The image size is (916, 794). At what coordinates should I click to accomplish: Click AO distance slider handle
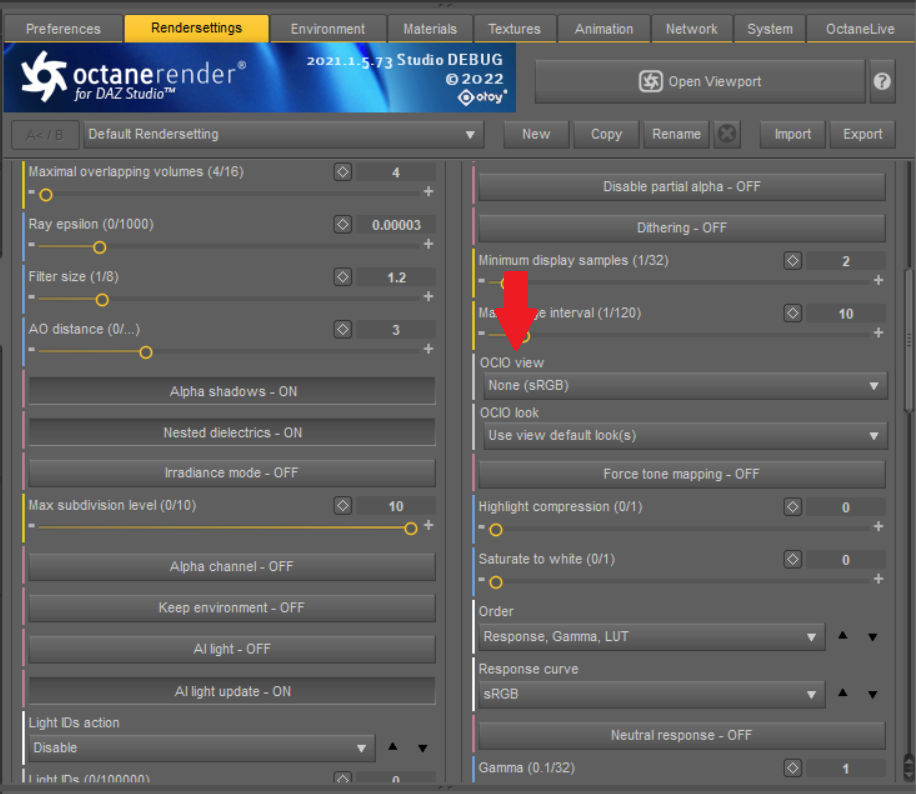coord(146,352)
